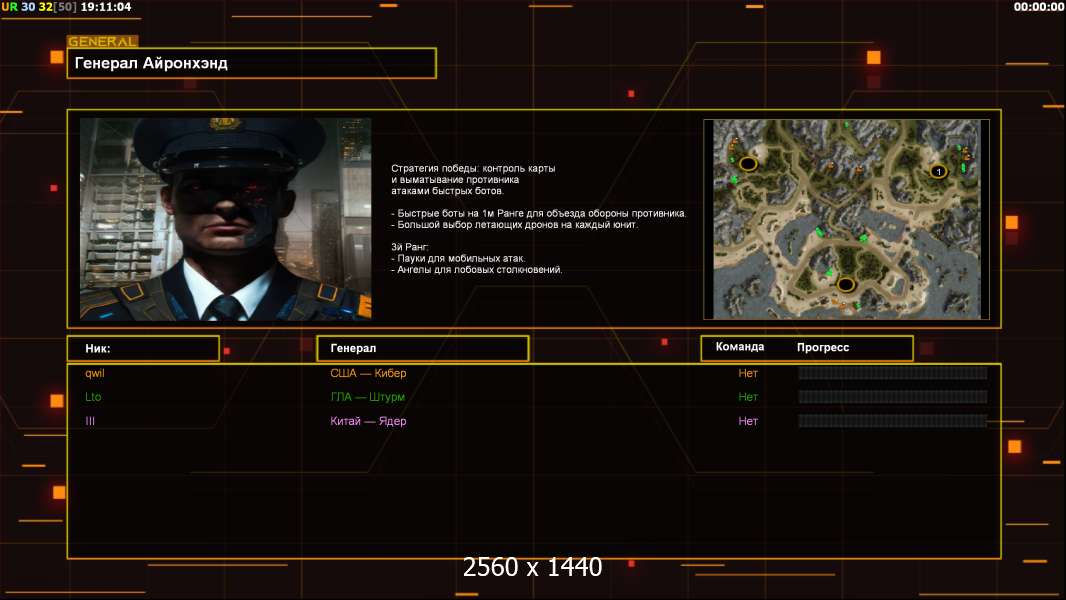Click the progress bar in III row
This screenshot has height=600, width=1066.
point(892,421)
